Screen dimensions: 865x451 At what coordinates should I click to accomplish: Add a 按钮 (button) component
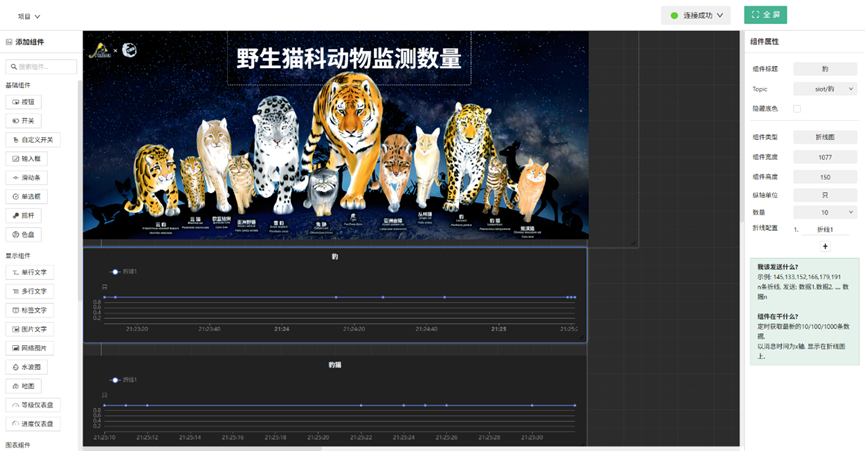28,102
